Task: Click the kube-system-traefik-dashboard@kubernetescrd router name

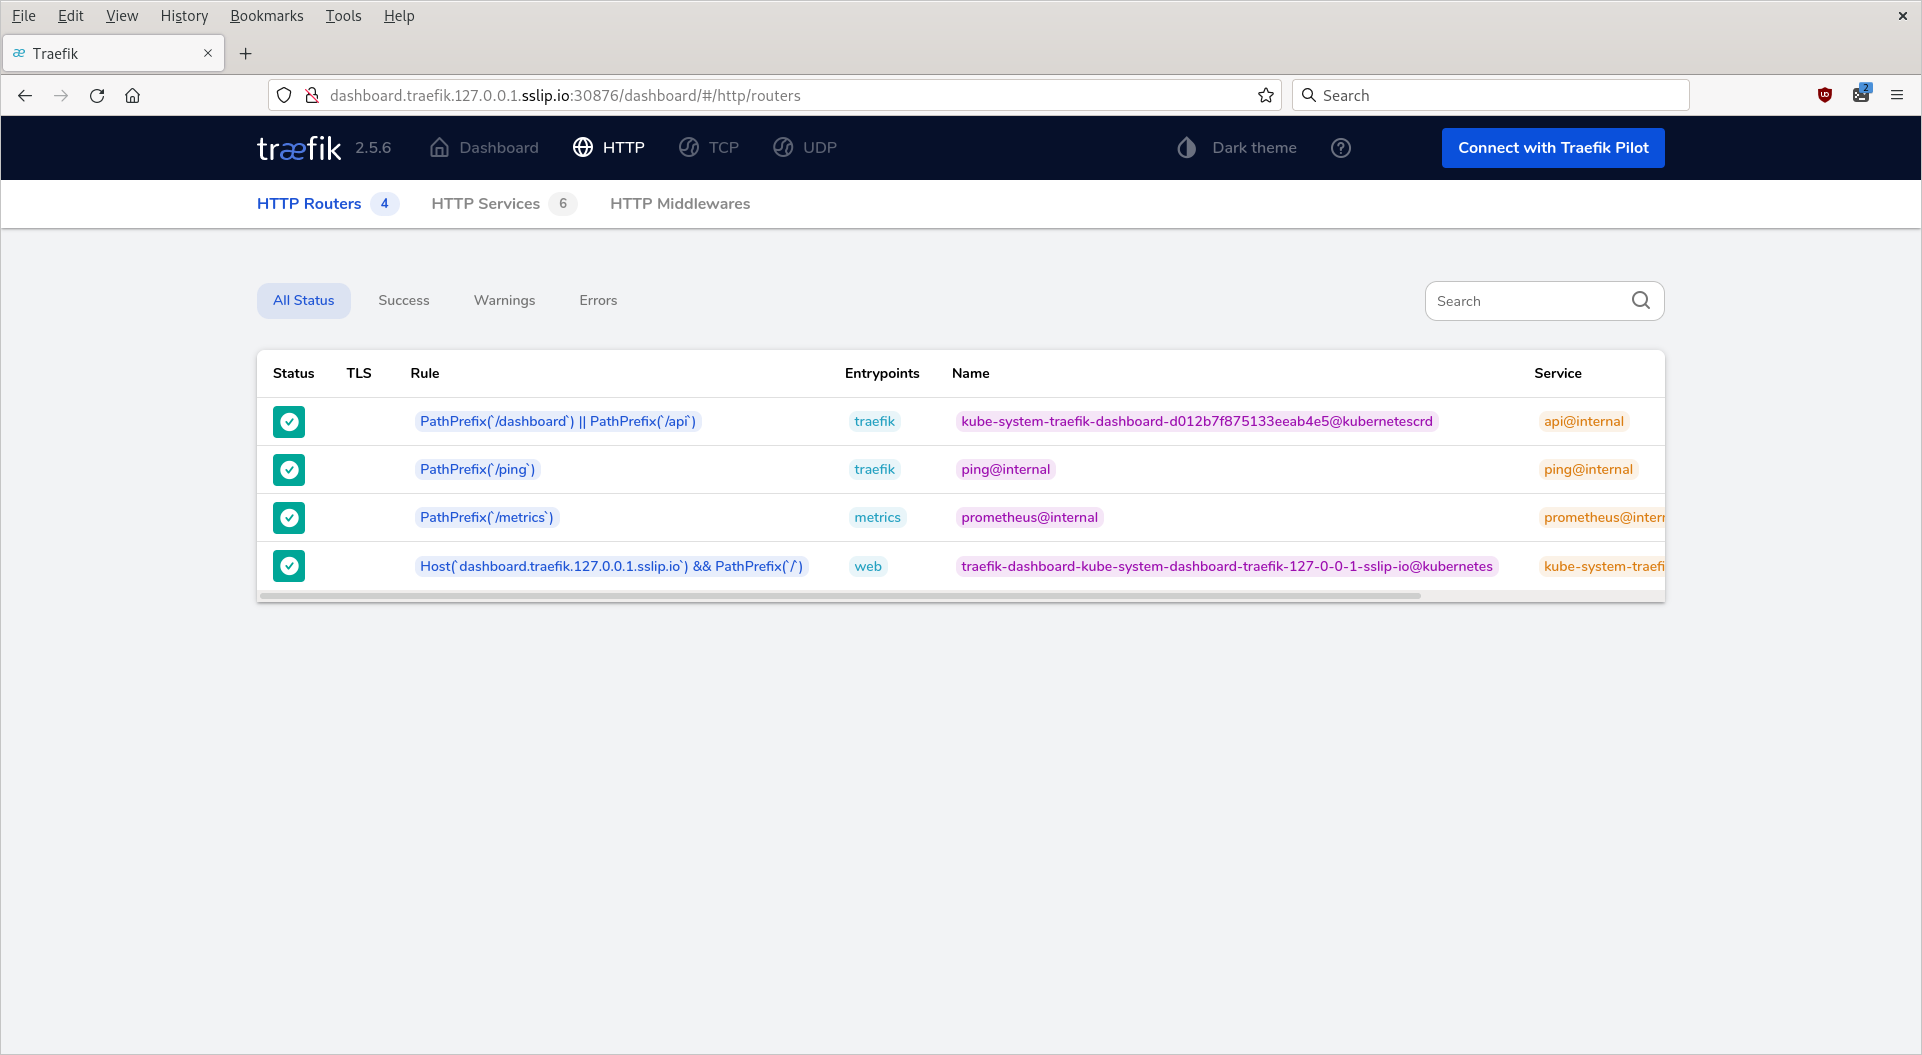Action: point(1197,422)
